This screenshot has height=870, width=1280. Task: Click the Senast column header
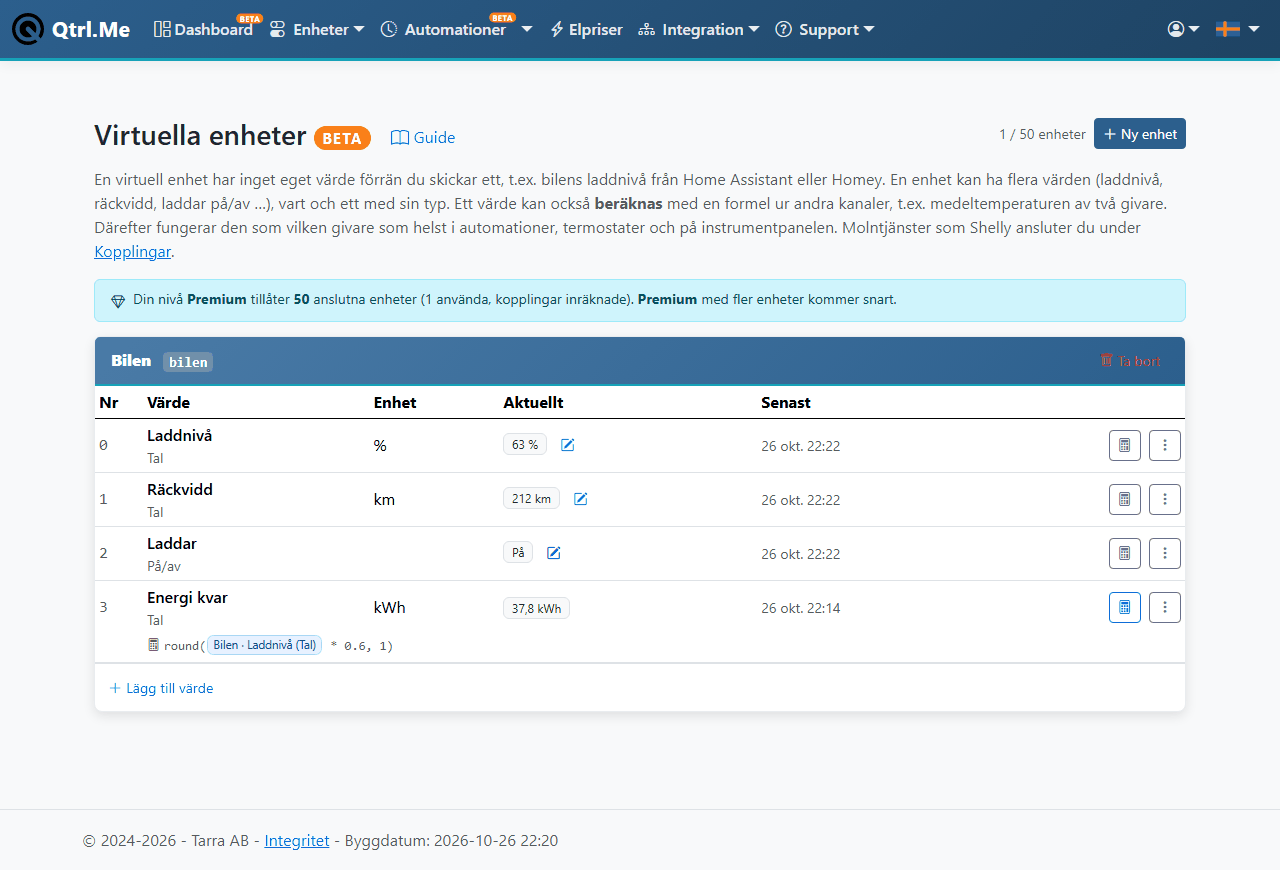pyautogui.click(x=786, y=403)
